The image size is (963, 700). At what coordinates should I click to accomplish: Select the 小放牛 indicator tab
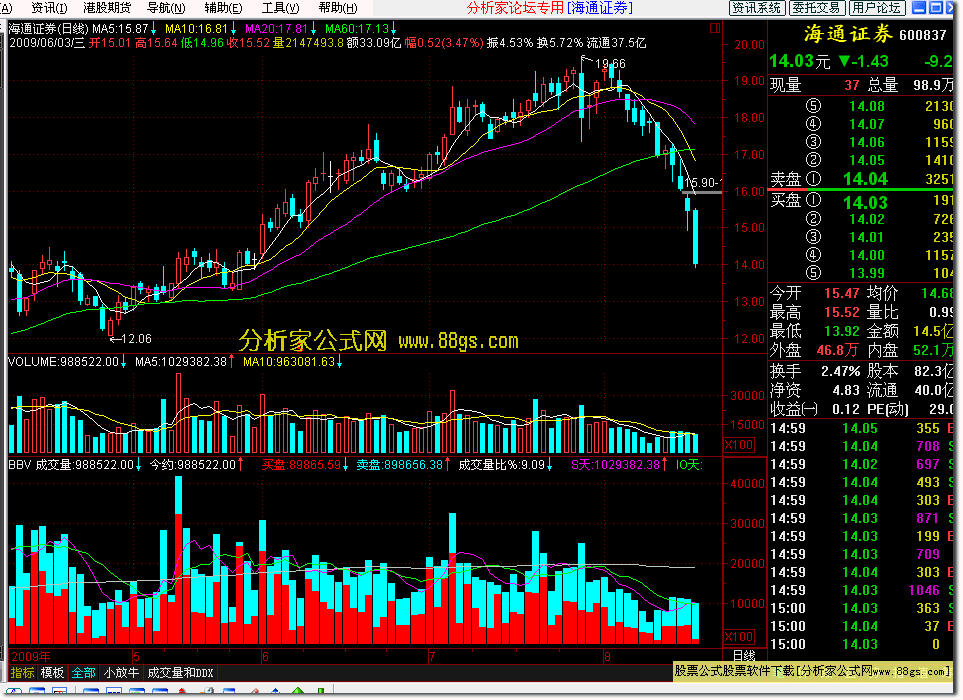click(x=121, y=673)
